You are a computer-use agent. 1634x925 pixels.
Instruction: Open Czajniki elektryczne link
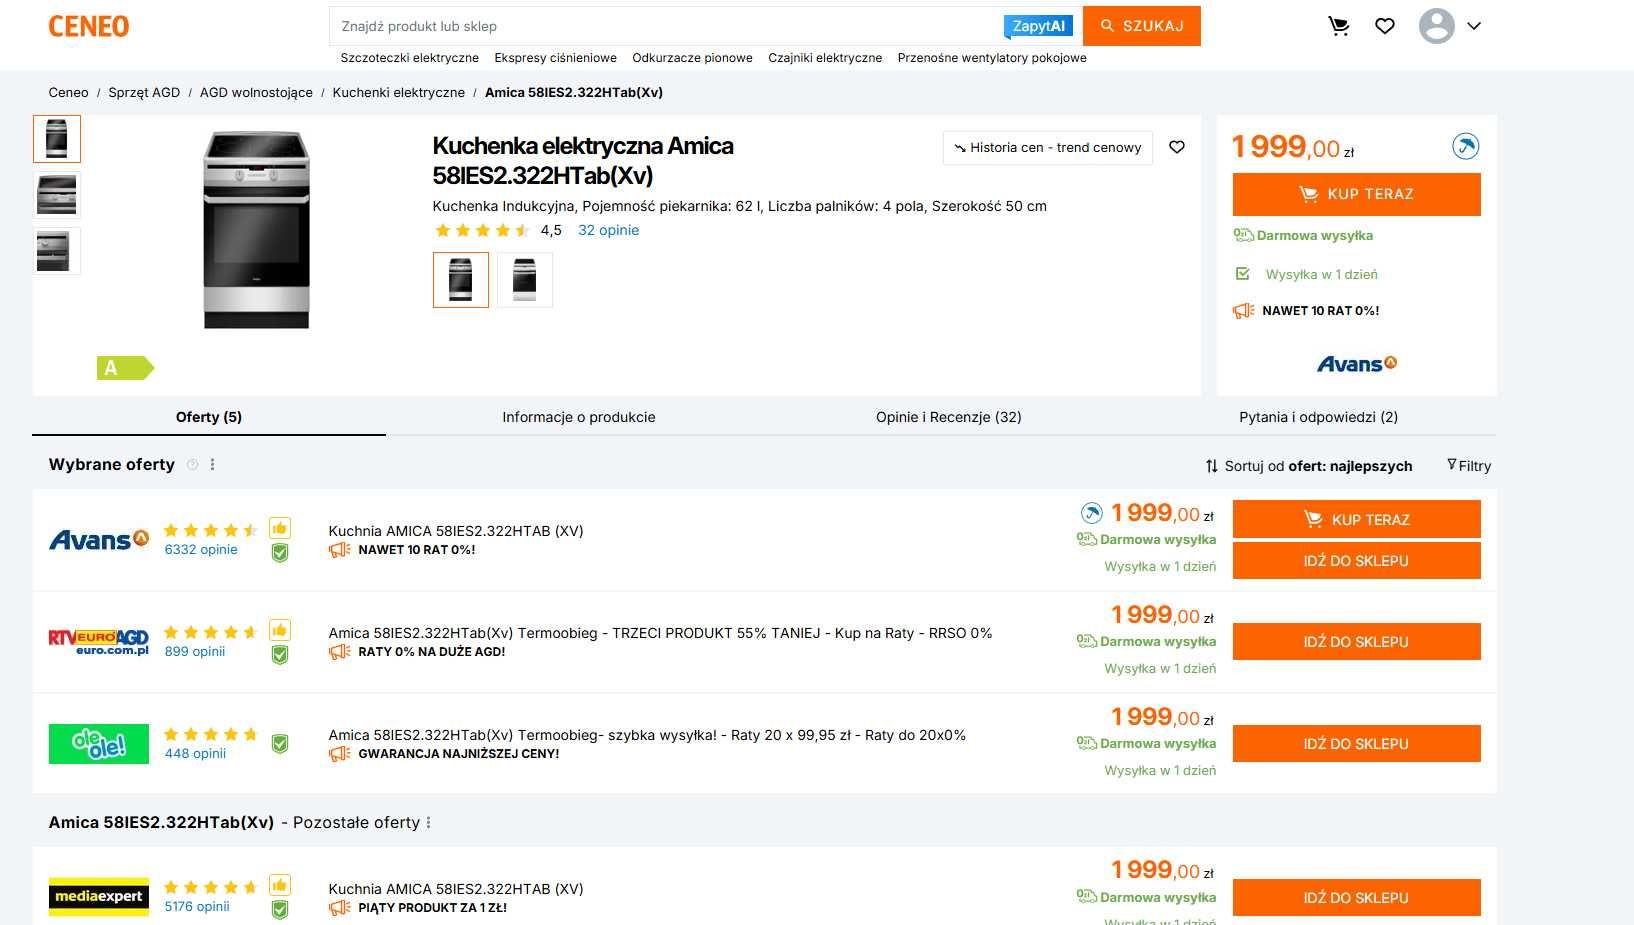(825, 58)
